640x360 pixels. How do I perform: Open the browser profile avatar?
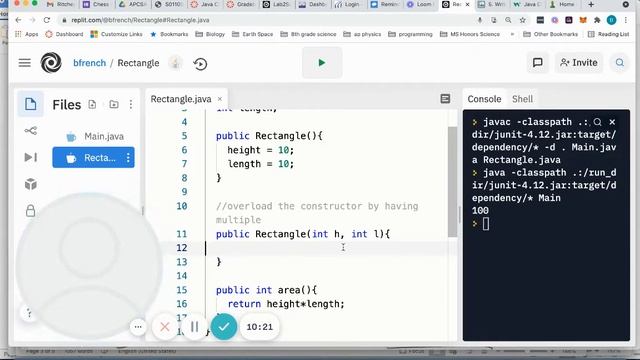tap(611, 20)
